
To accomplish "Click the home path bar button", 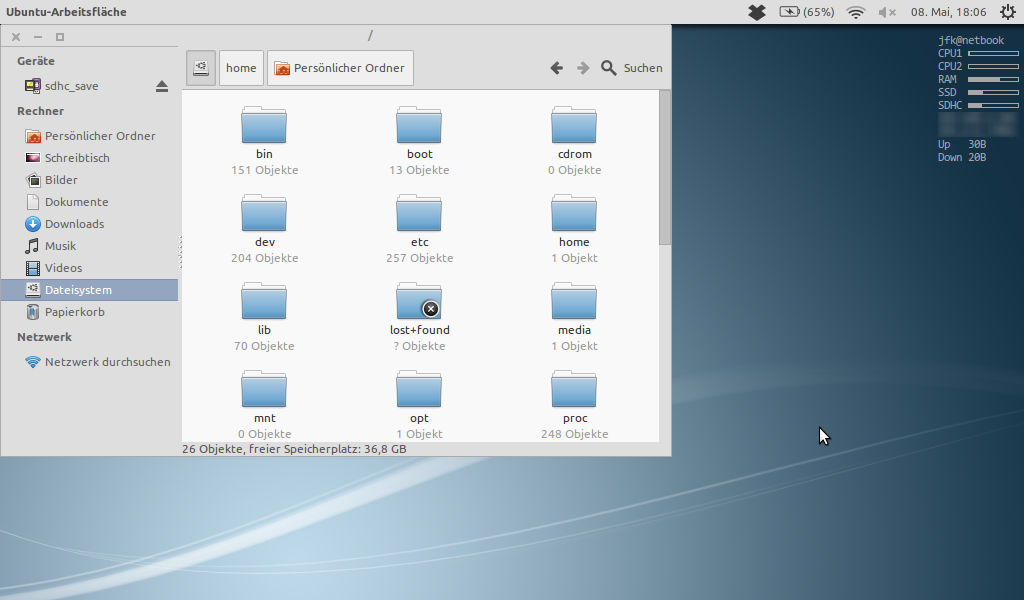I will pos(241,68).
